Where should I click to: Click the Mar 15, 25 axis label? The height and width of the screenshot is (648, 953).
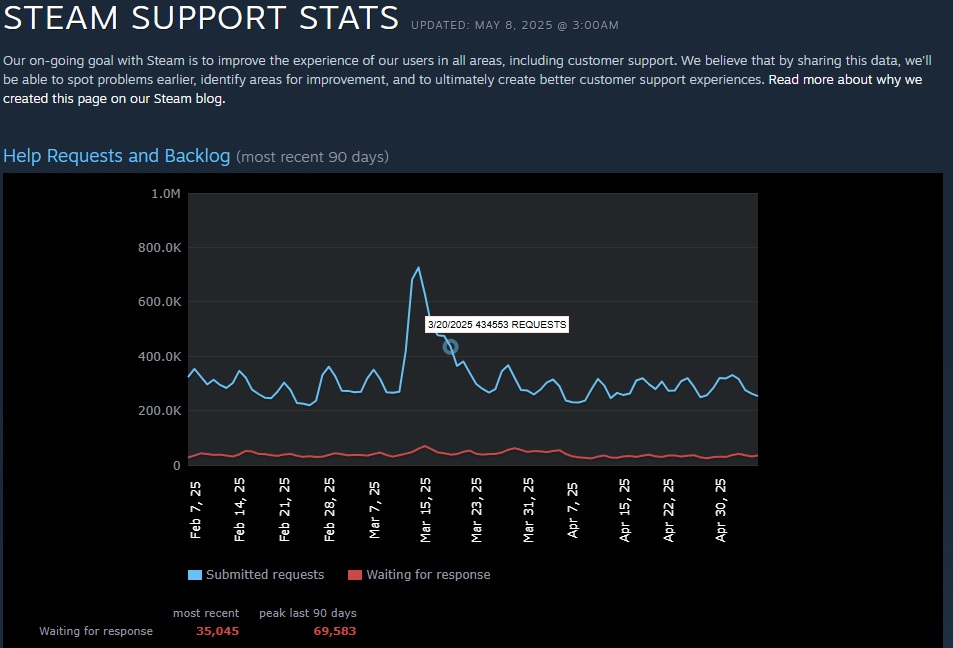425,509
